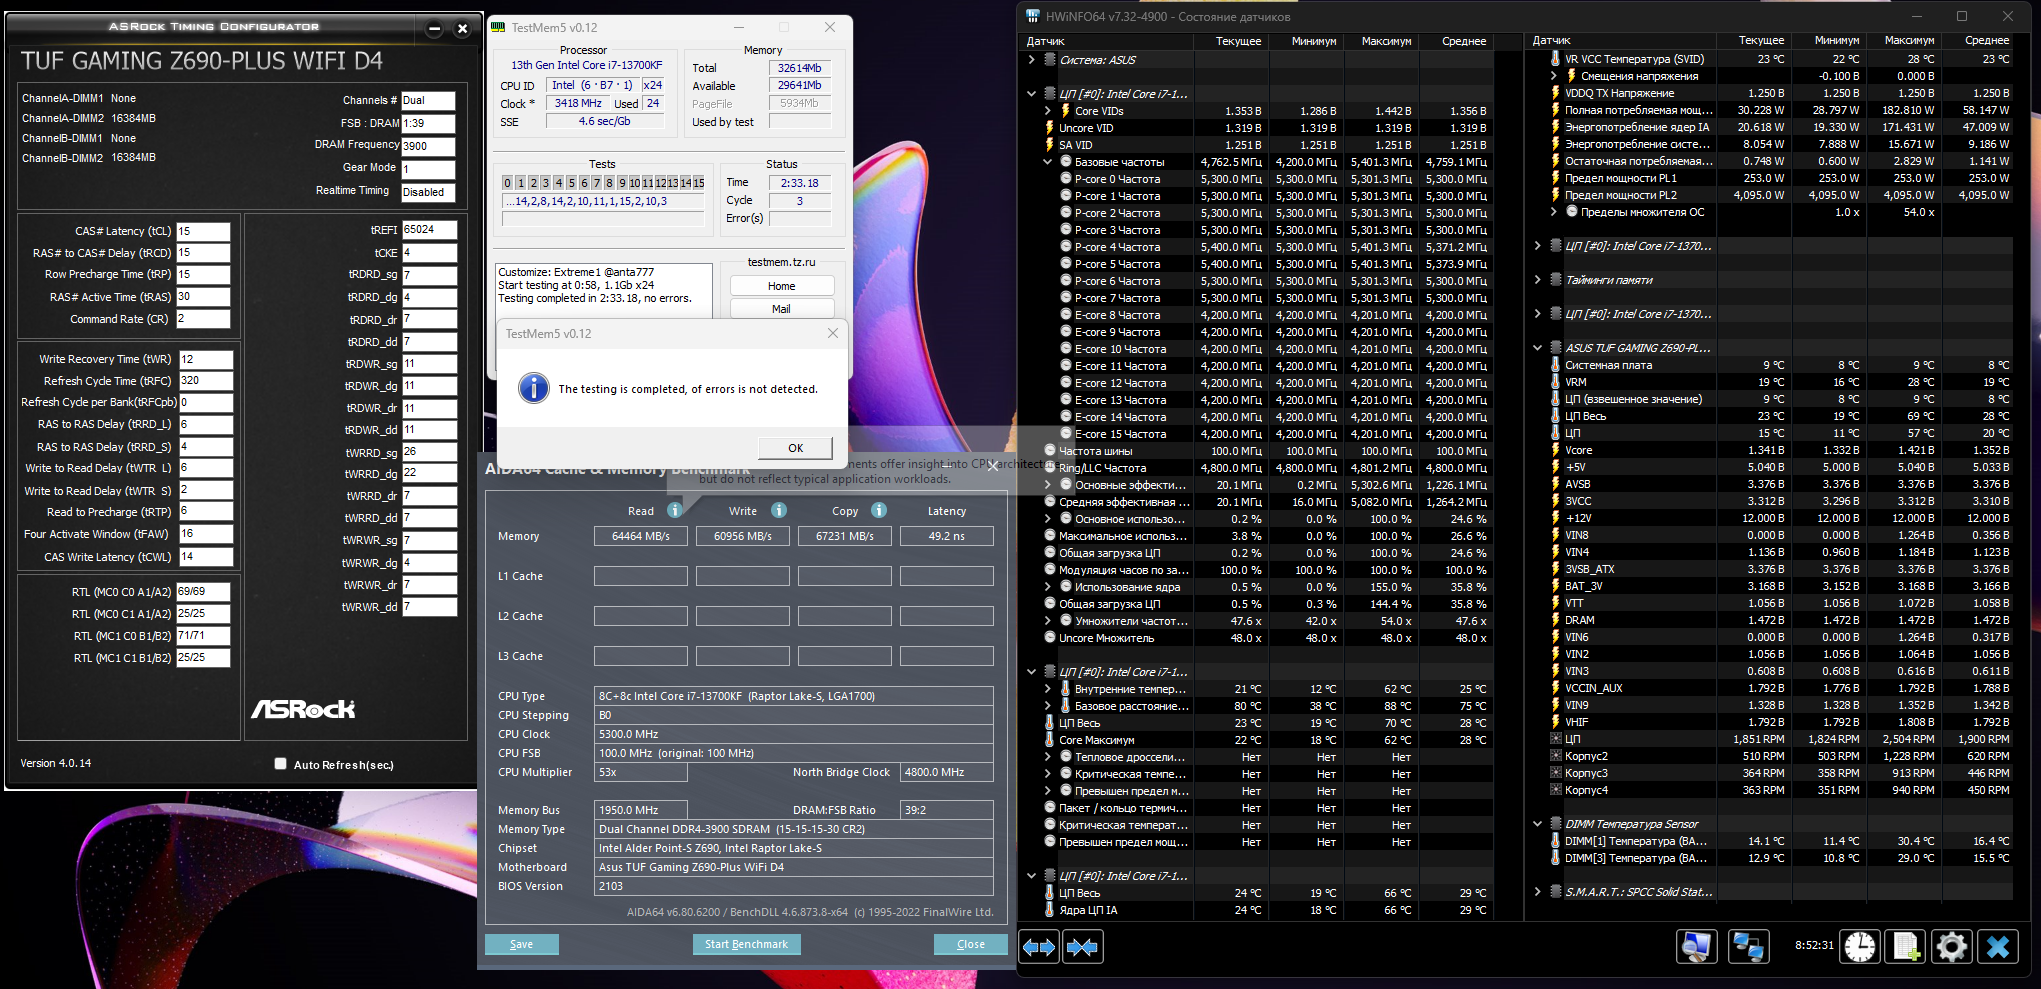Click the ASRock logo in Timing Configurator
The image size is (2041, 989).
(303, 709)
